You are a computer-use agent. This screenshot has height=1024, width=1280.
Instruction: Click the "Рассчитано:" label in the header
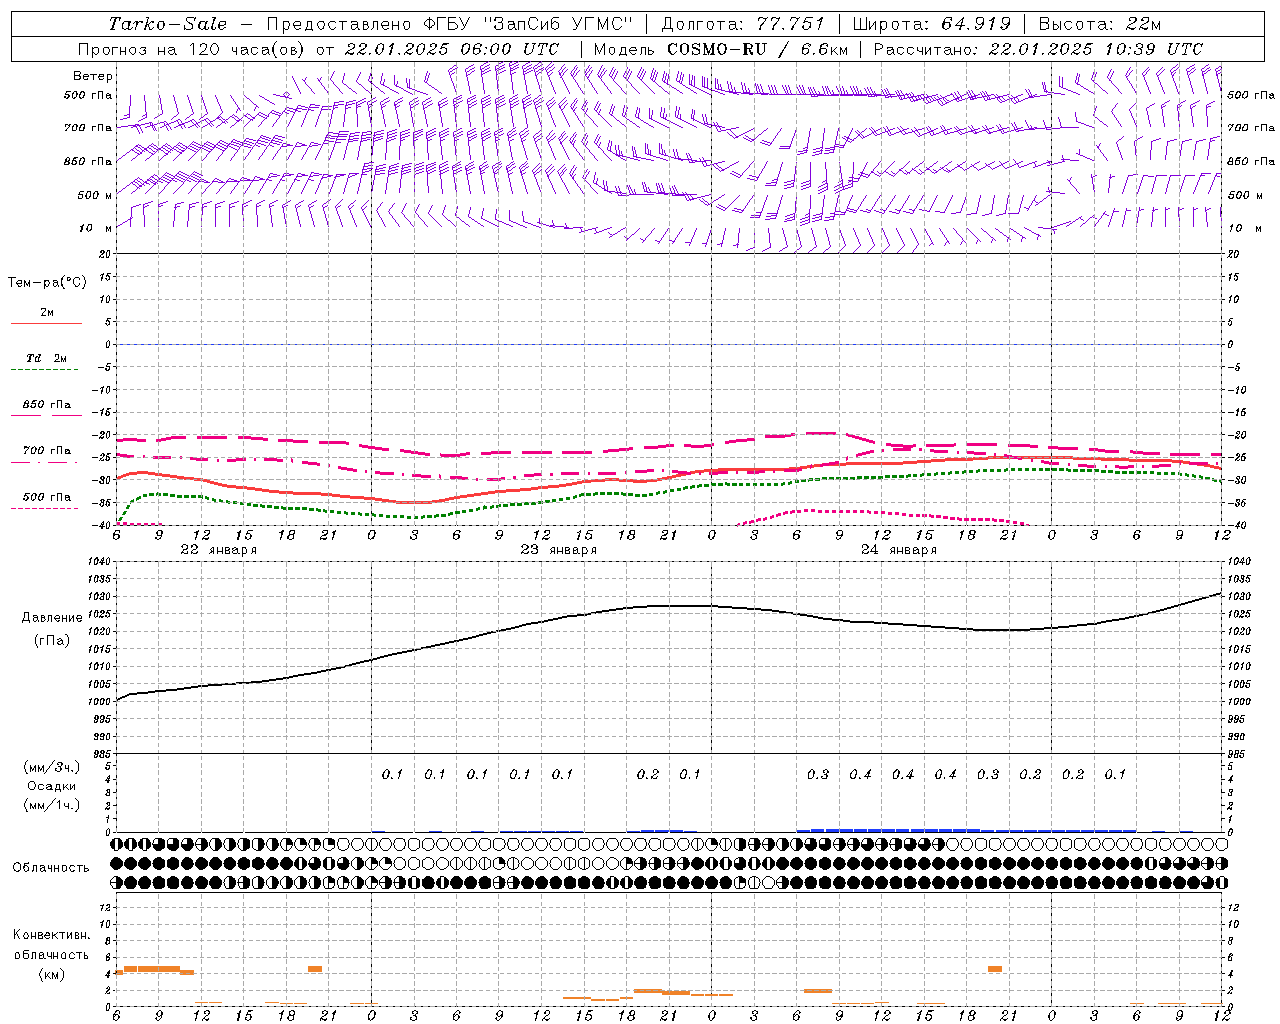pos(927,49)
